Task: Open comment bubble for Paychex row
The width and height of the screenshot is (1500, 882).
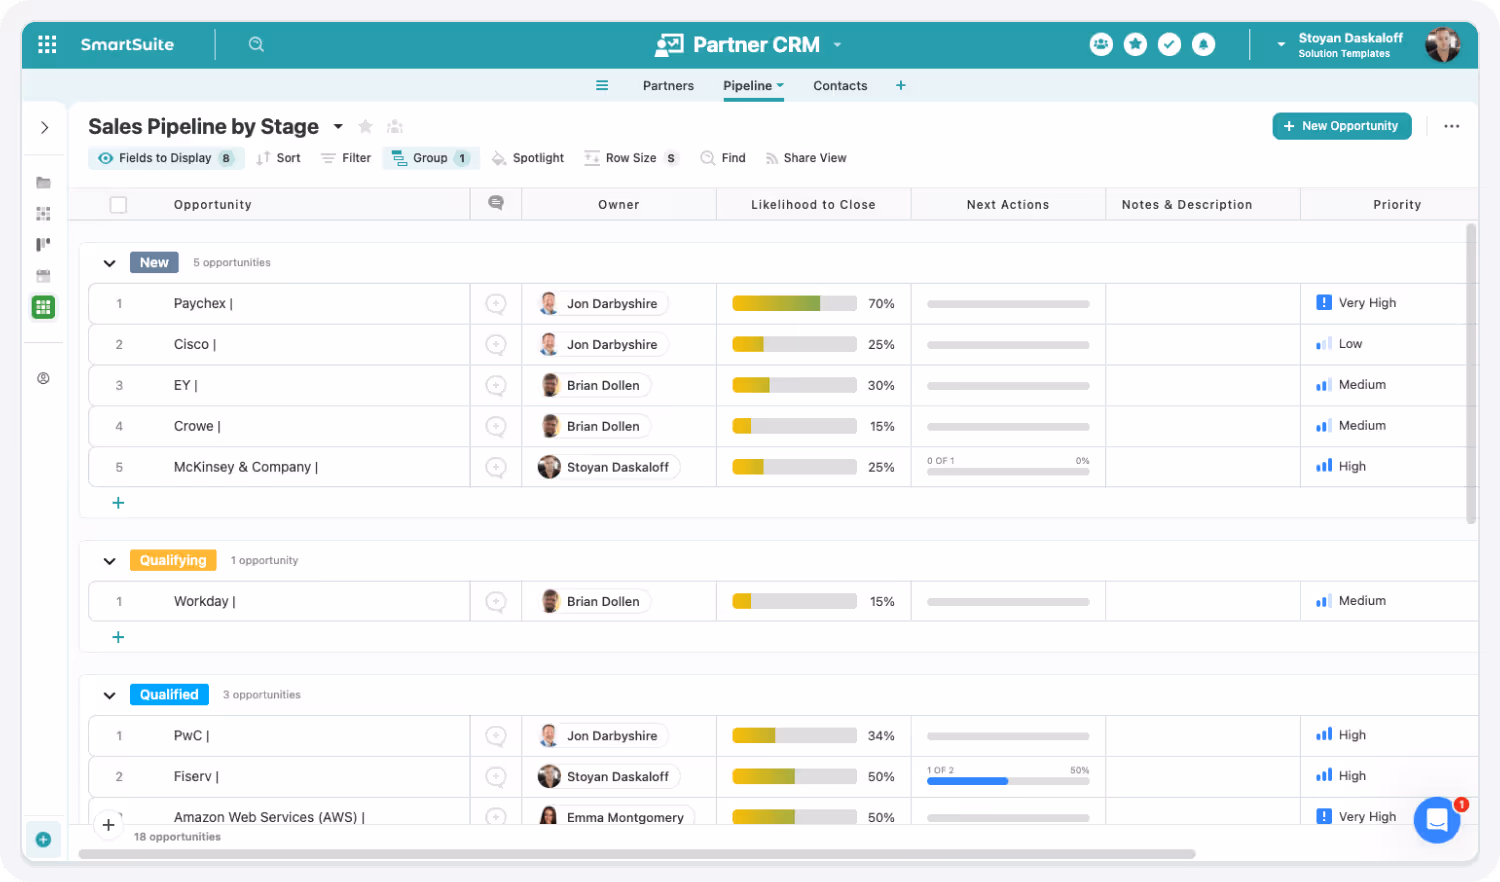Action: tap(496, 303)
